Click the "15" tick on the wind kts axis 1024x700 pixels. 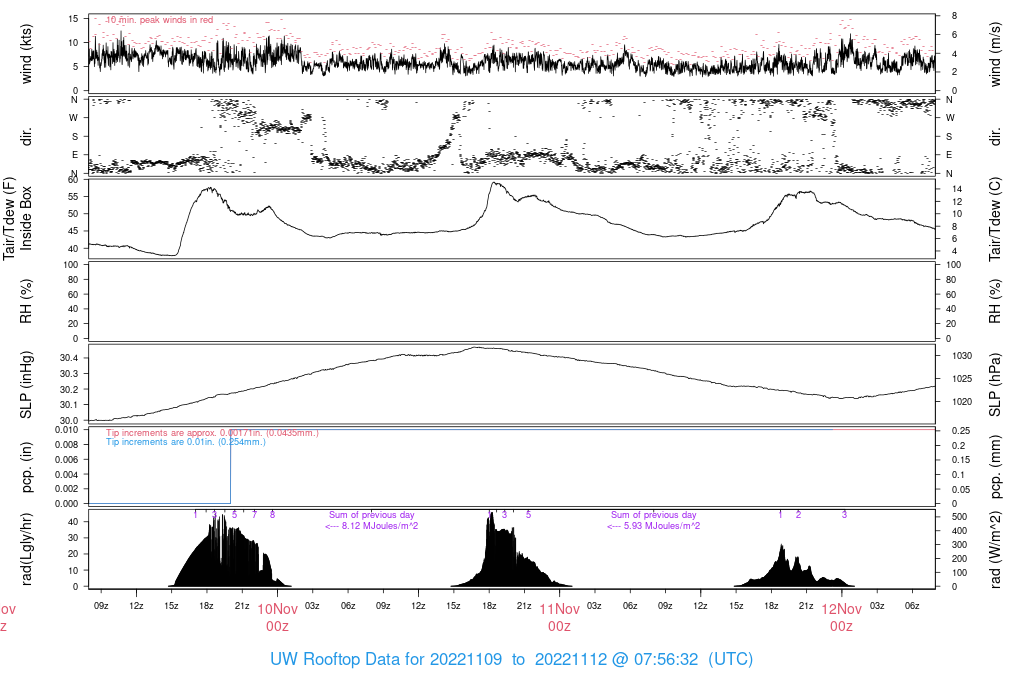click(x=73, y=19)
